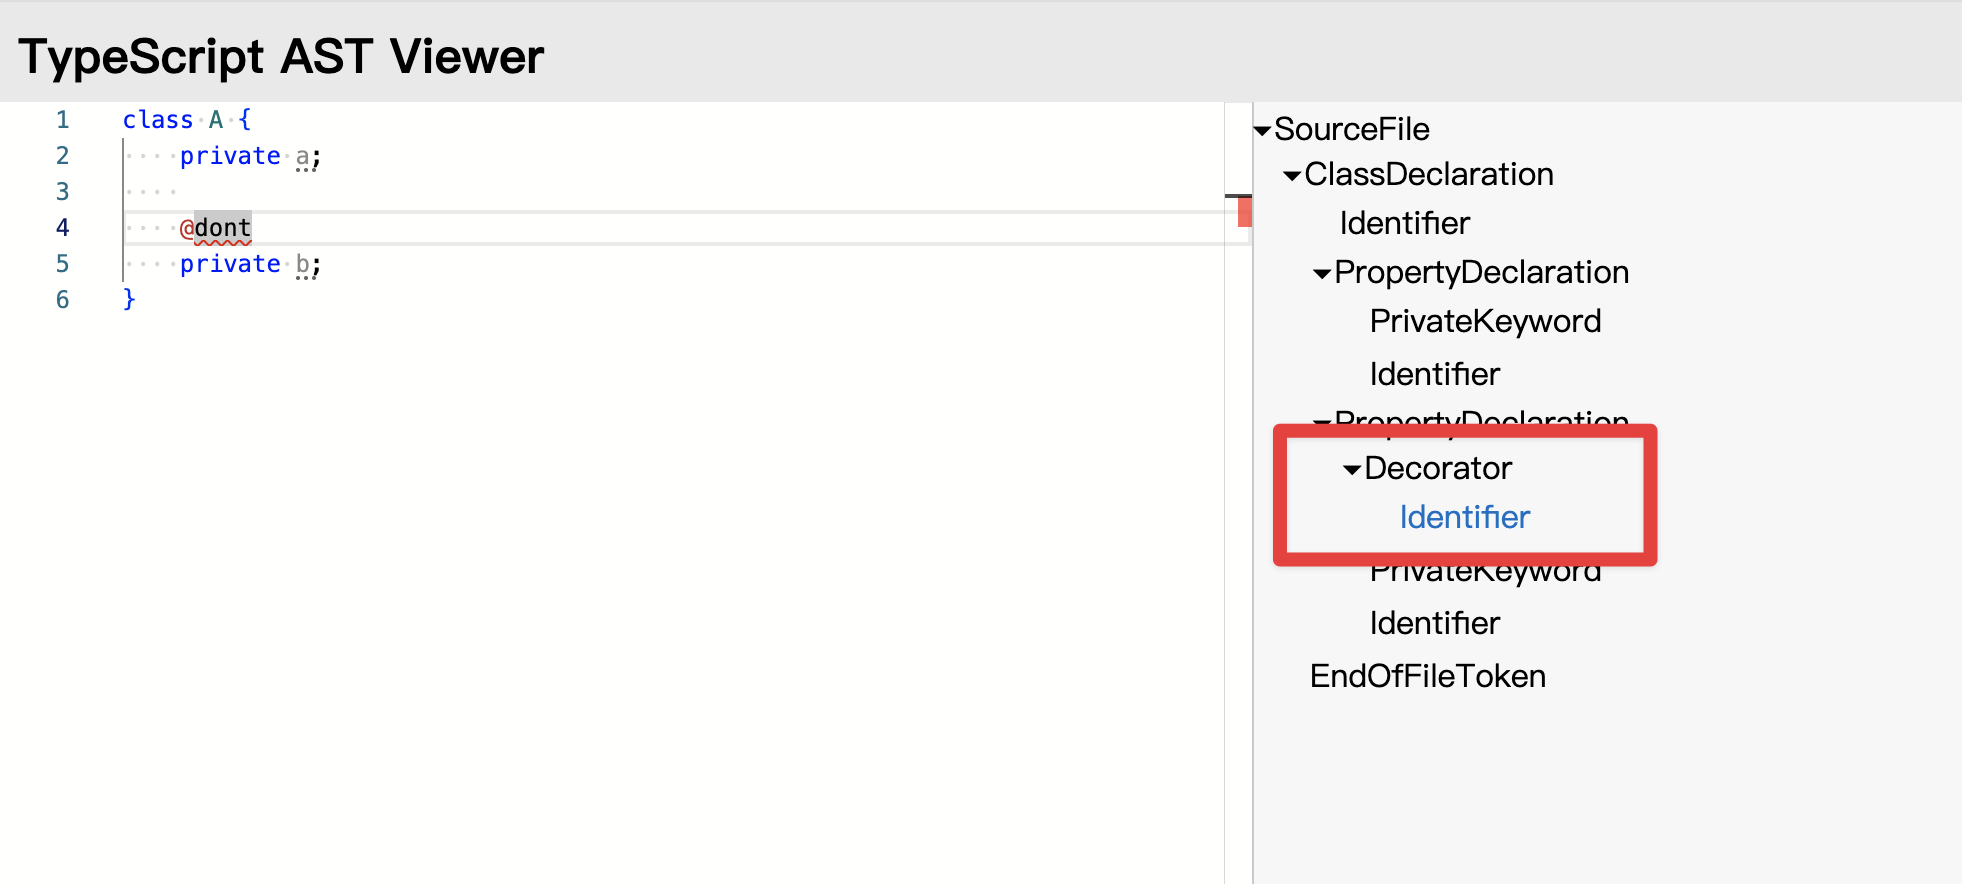Click the first PropertyDeclaration label
The height and width of the screenshot is (884, 1962).
[x=1481, y=272]
